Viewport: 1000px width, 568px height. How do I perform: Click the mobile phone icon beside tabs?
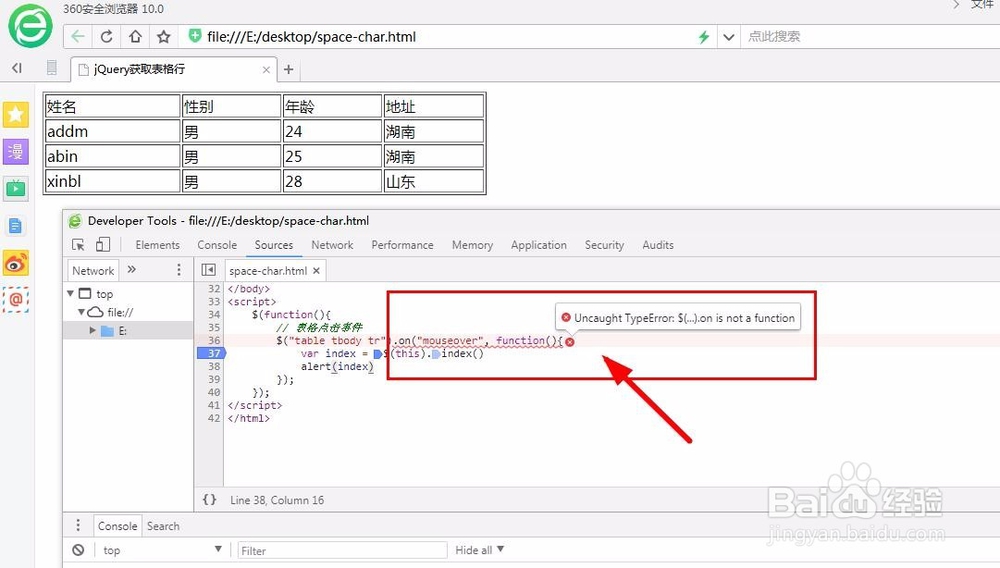point(52,68)
